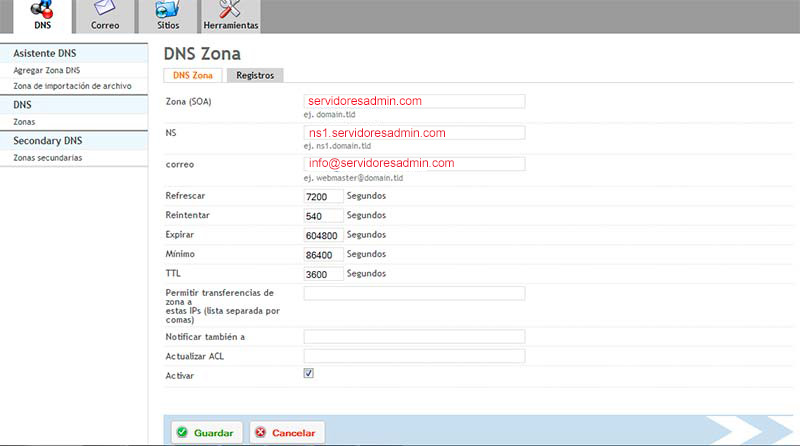
Task: Open the Sitios module icon
Action: [x=168, y=9]
